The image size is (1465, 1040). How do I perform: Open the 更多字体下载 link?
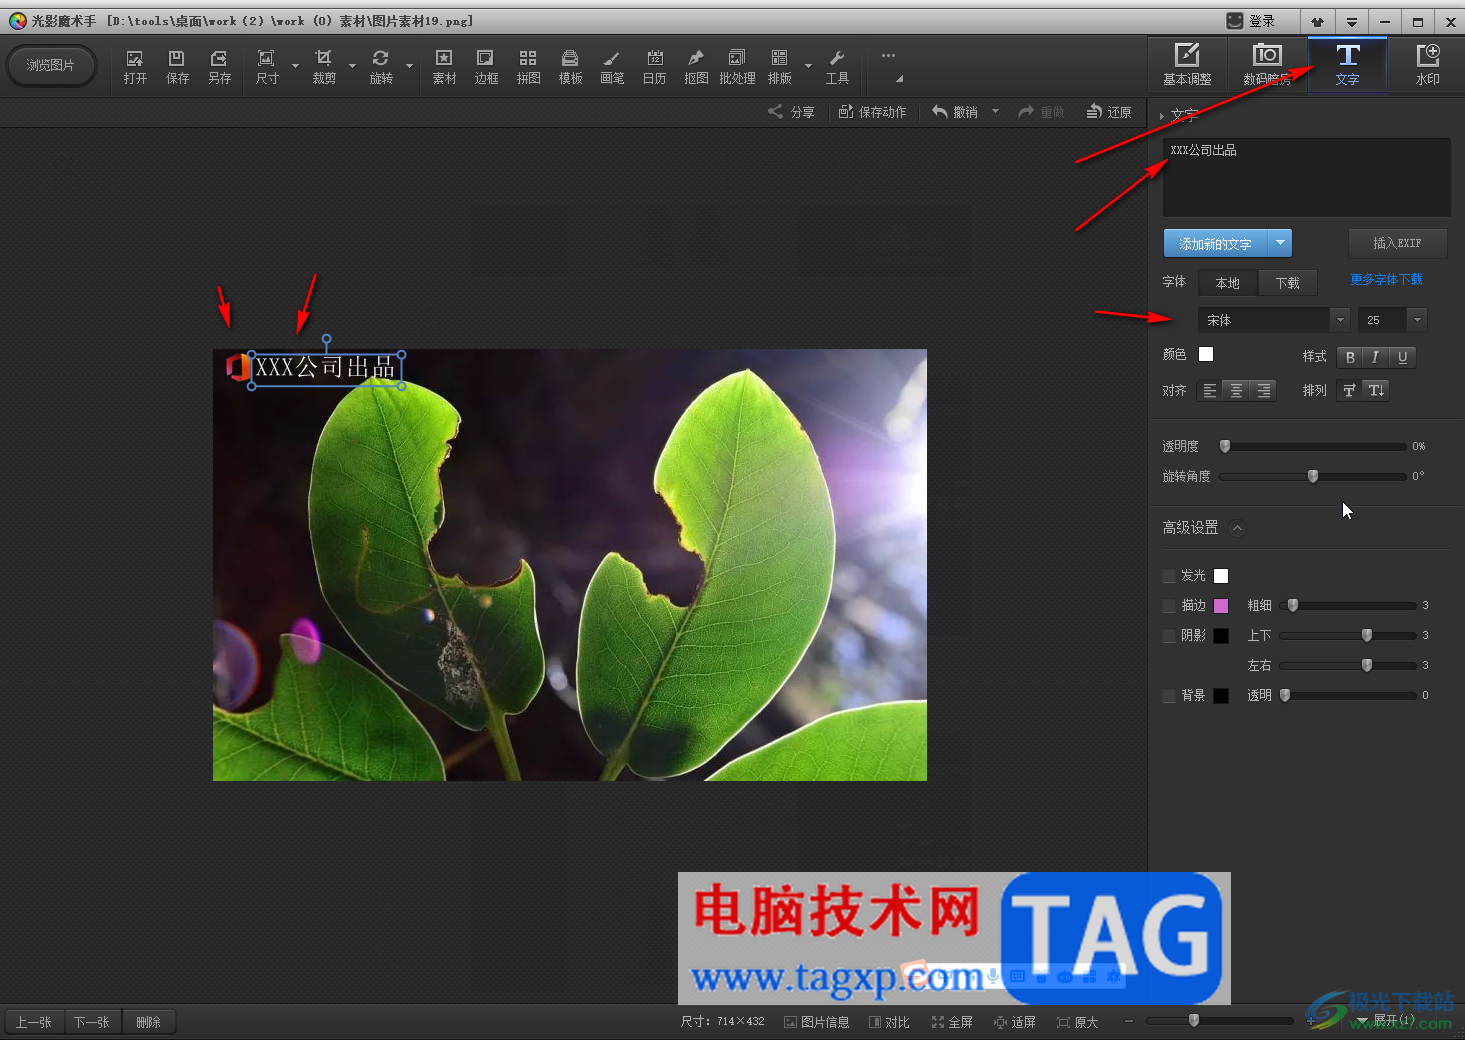click(1386, 280)
